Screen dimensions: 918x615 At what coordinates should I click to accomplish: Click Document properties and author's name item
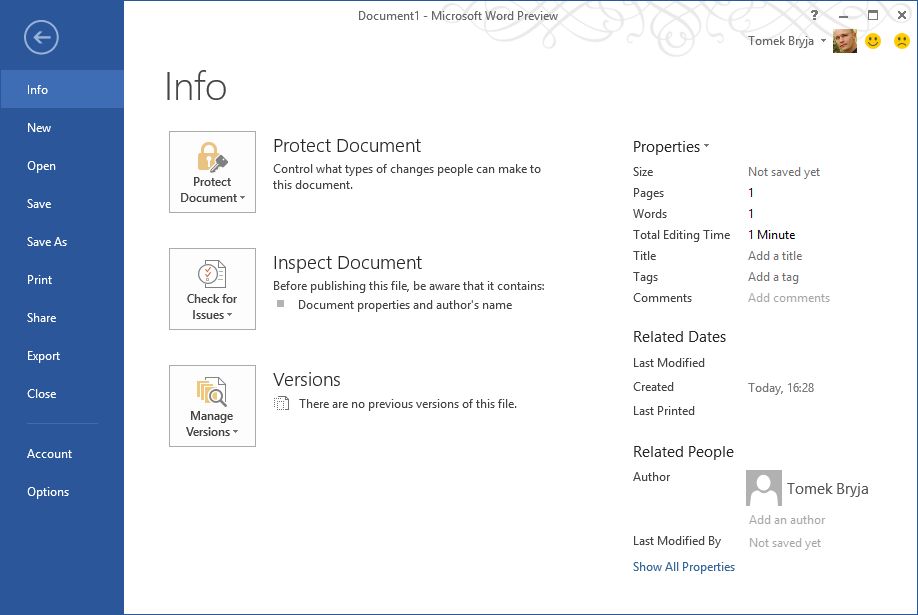click(405, 305)
